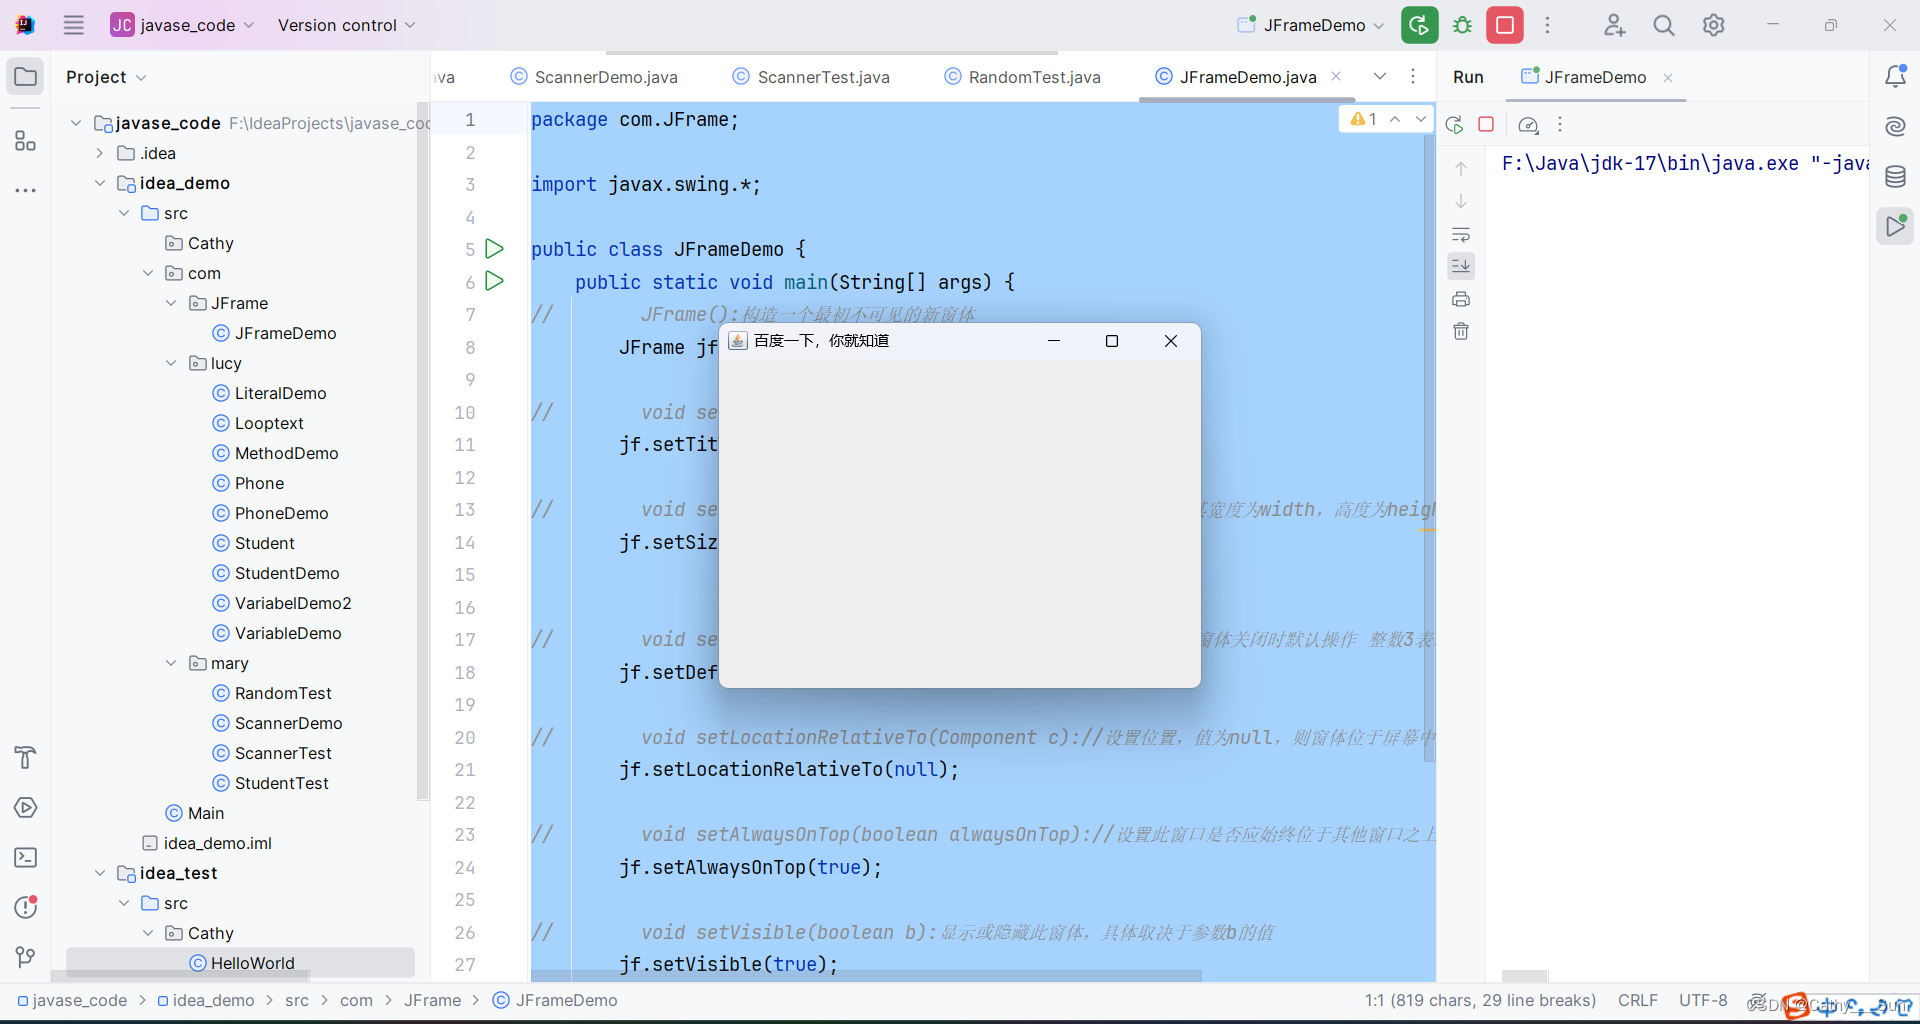Image resolution: width=1920 pixels, height=1024 pixels.
Task: Toggle the Project tool window folder icon
Action: coord(26,77)
